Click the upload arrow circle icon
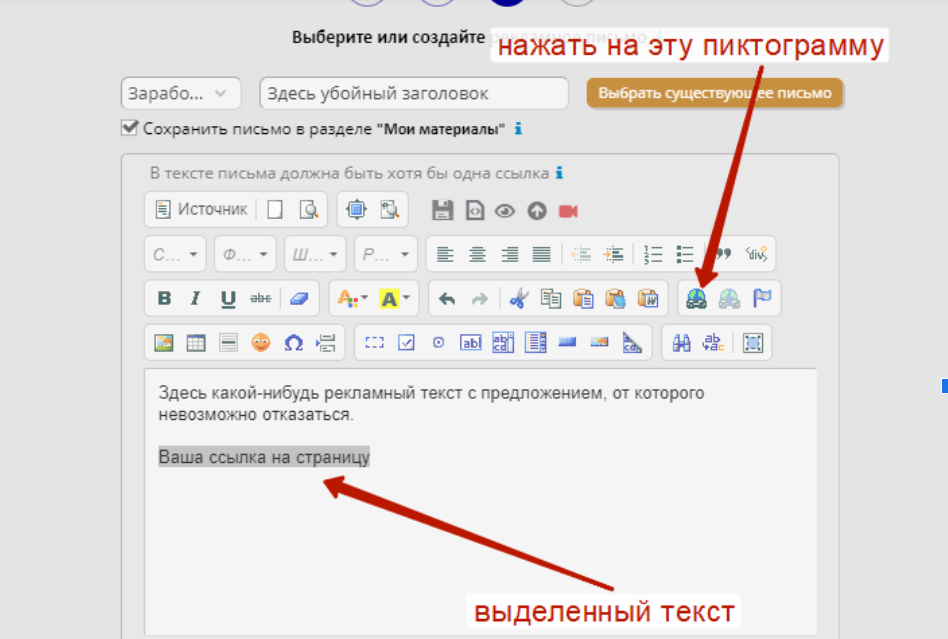 pyautogui.click(x=537, y=211)
